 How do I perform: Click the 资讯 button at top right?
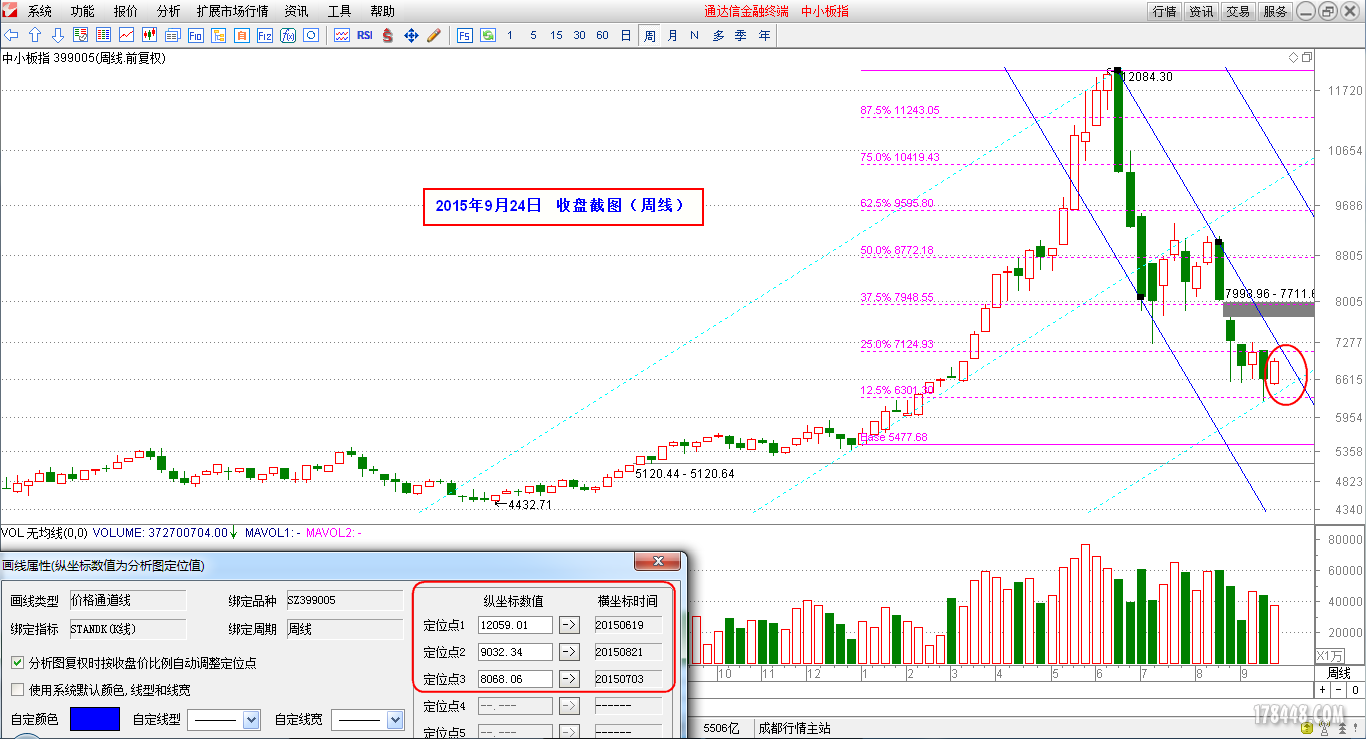(1201, 11)
